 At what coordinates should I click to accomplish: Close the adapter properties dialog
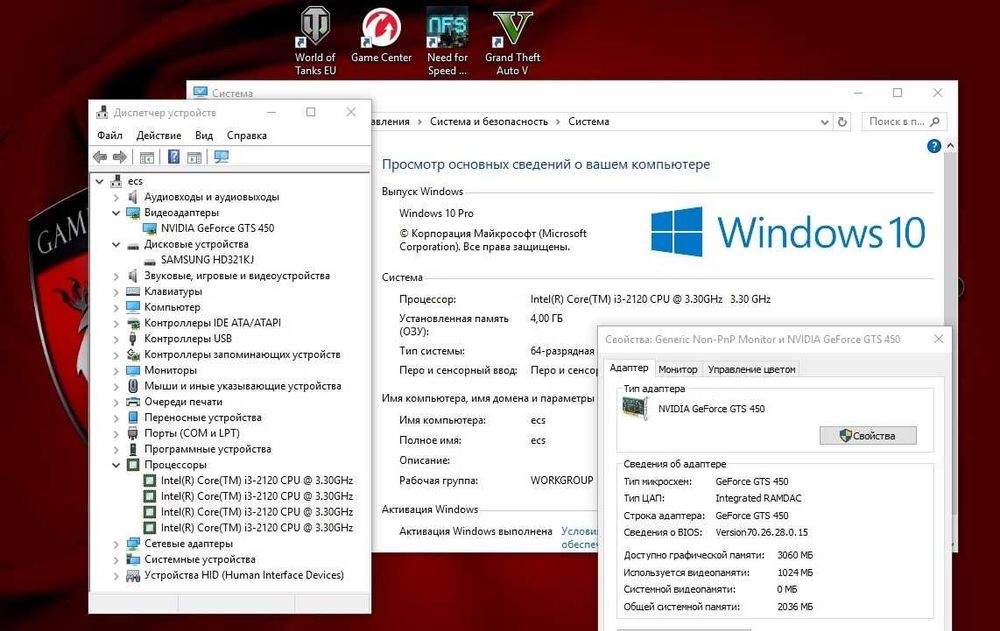[x=938, y=339]
